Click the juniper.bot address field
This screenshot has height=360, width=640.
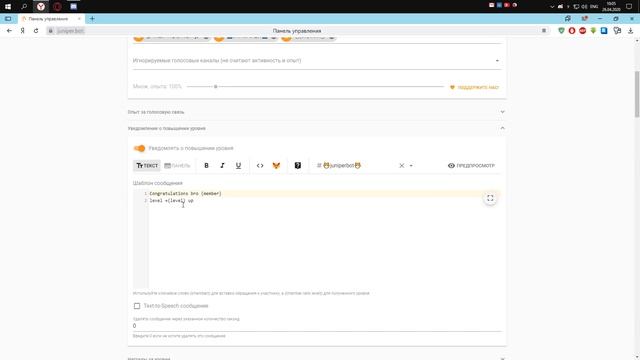70,31
